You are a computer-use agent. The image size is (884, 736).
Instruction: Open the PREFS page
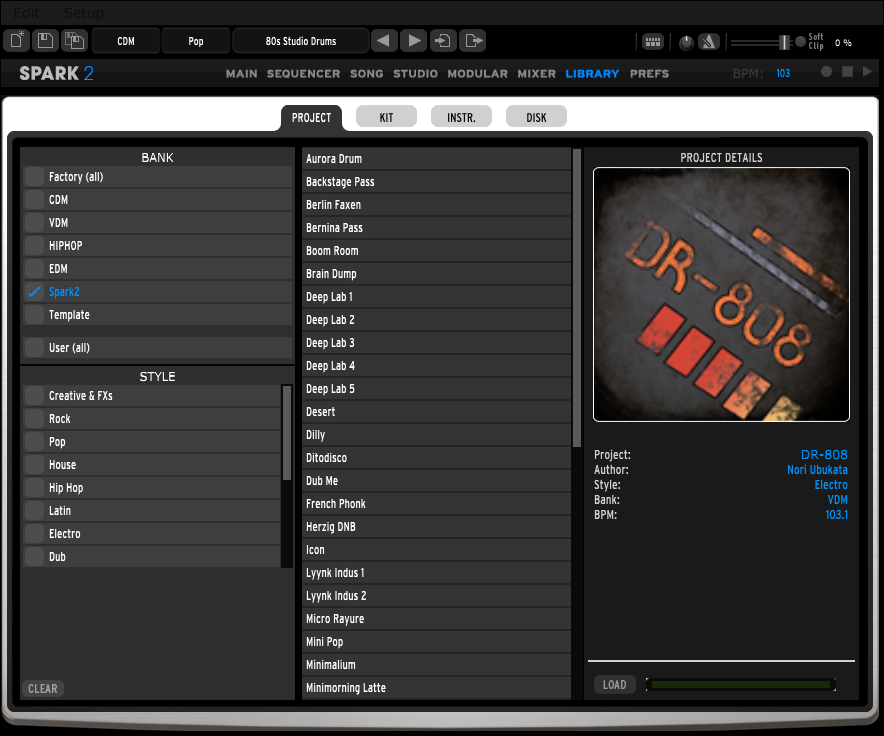[649, 73]
